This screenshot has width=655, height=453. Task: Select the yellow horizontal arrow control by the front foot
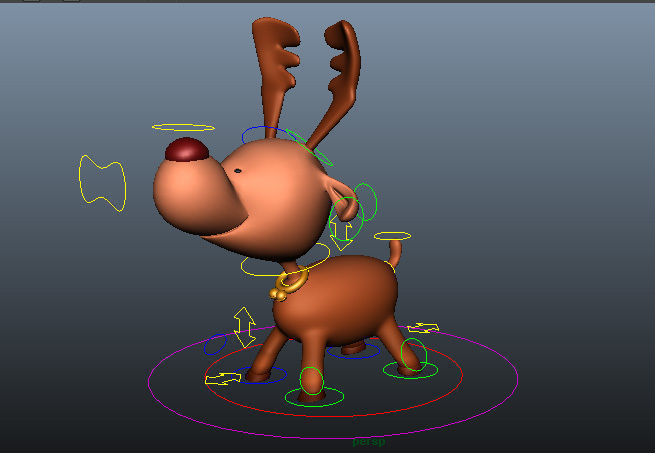point(223,379)
